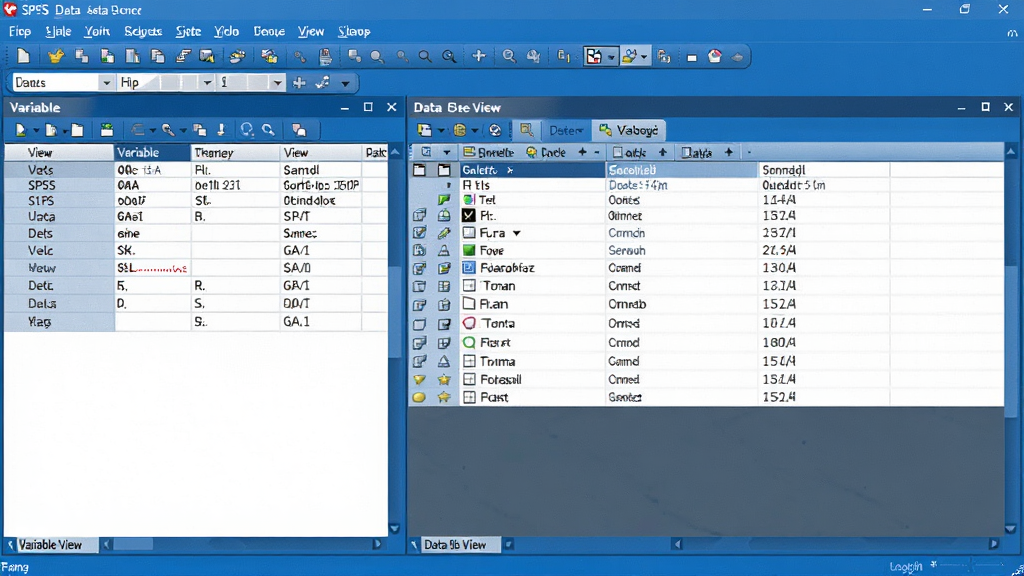Click the printer icon in the main toolbar
Image resolution: width=1024 pixels, height=576 pixels.
(325, 57)
